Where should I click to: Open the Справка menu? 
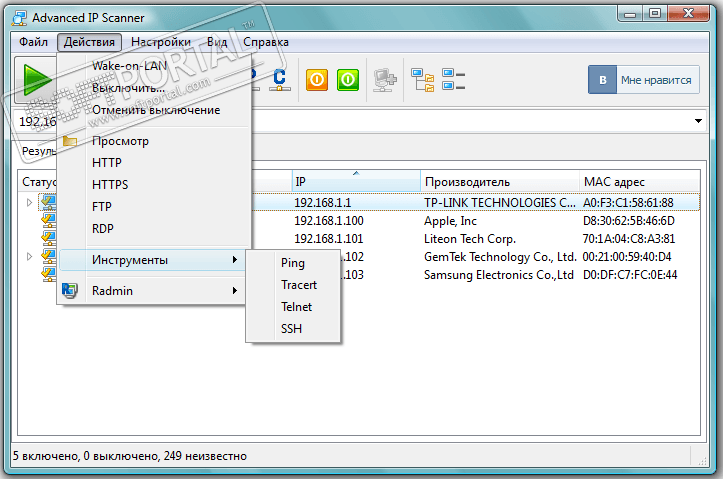pos(266,42)
